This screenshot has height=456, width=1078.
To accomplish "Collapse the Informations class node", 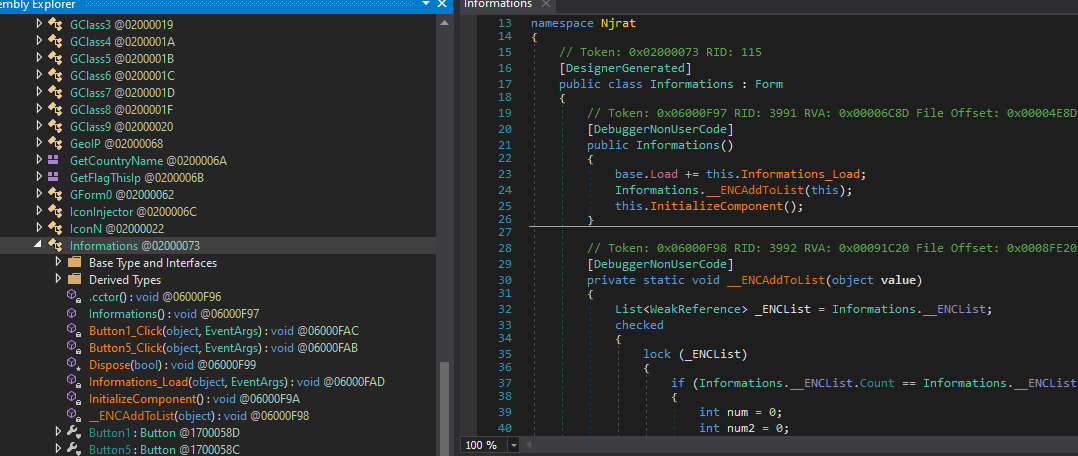I will pos(40,246).
